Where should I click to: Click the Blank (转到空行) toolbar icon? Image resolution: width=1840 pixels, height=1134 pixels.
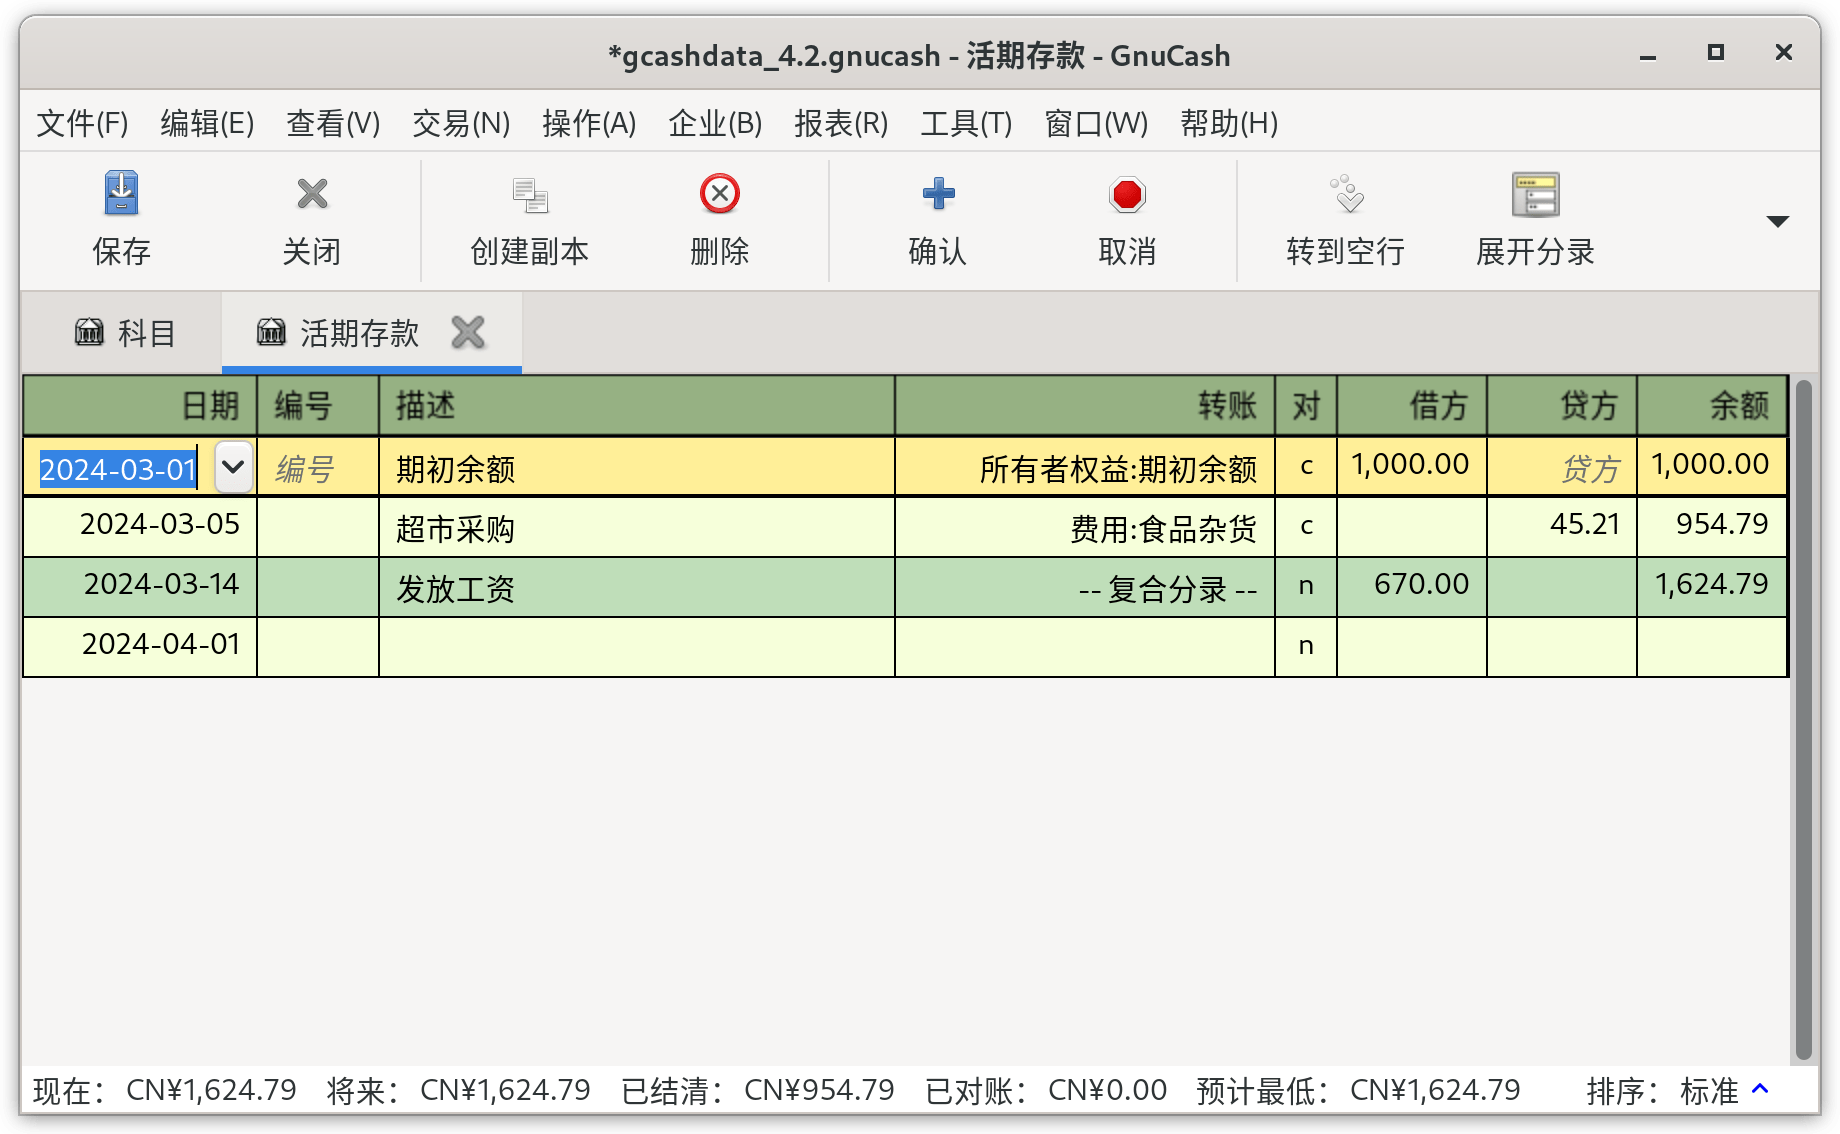1346,194
